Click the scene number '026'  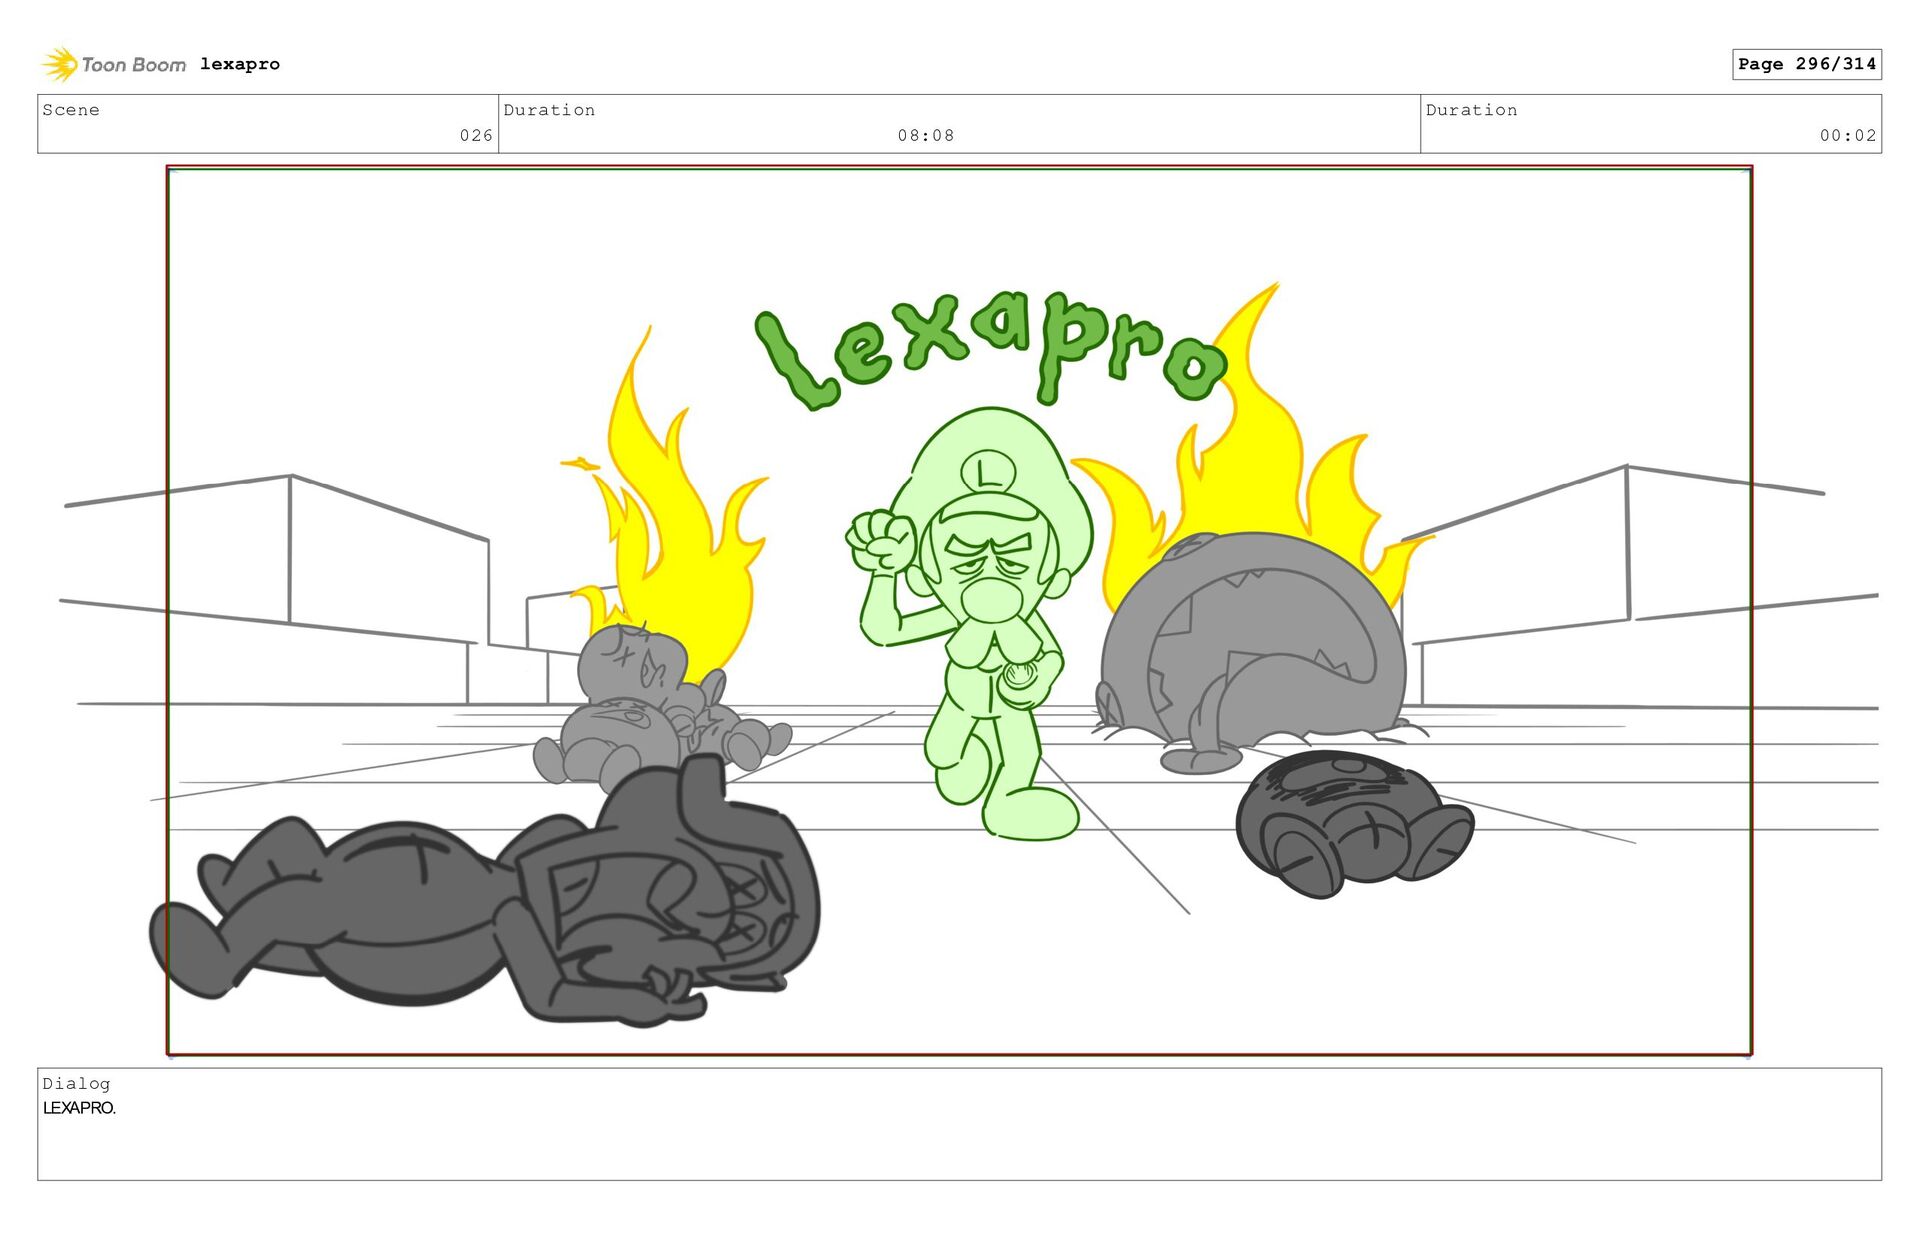coord(476,135)
